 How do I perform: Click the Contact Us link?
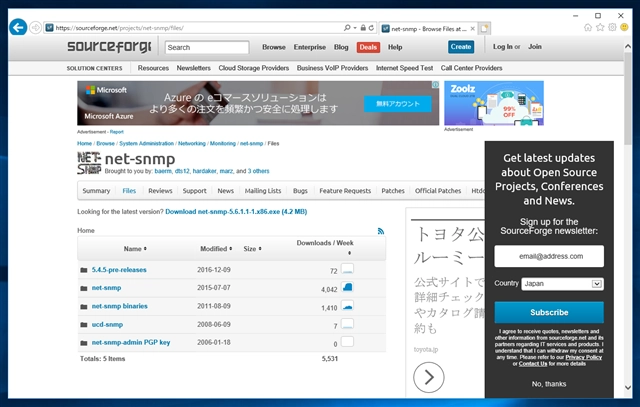[x=533, y=364]
